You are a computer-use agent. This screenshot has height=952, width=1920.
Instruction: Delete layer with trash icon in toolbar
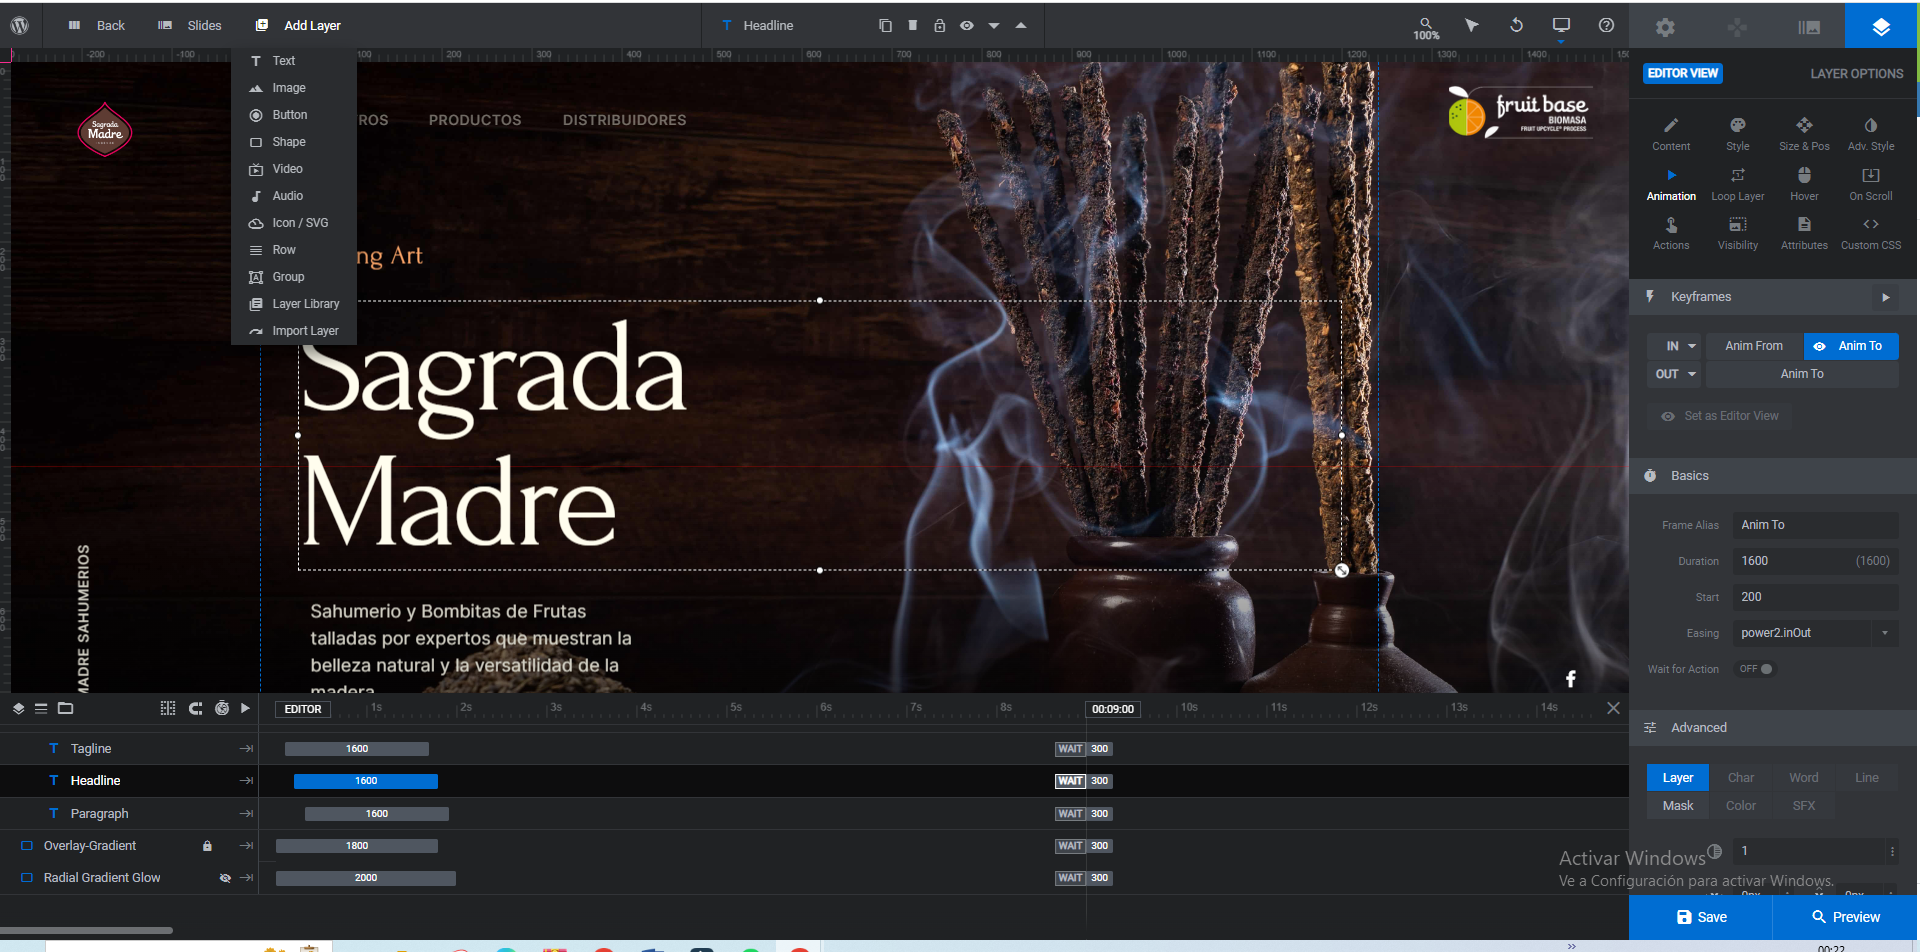[912, 25]
